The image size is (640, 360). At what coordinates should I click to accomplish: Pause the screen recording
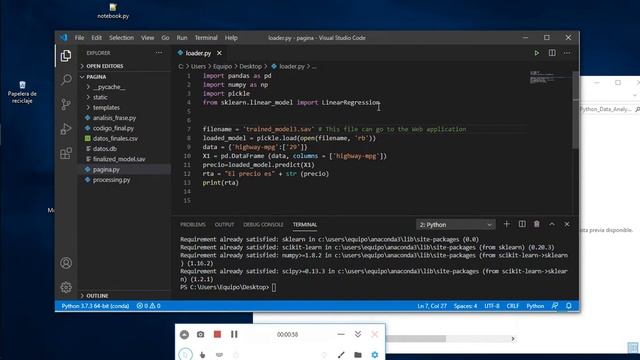(234, 334)
